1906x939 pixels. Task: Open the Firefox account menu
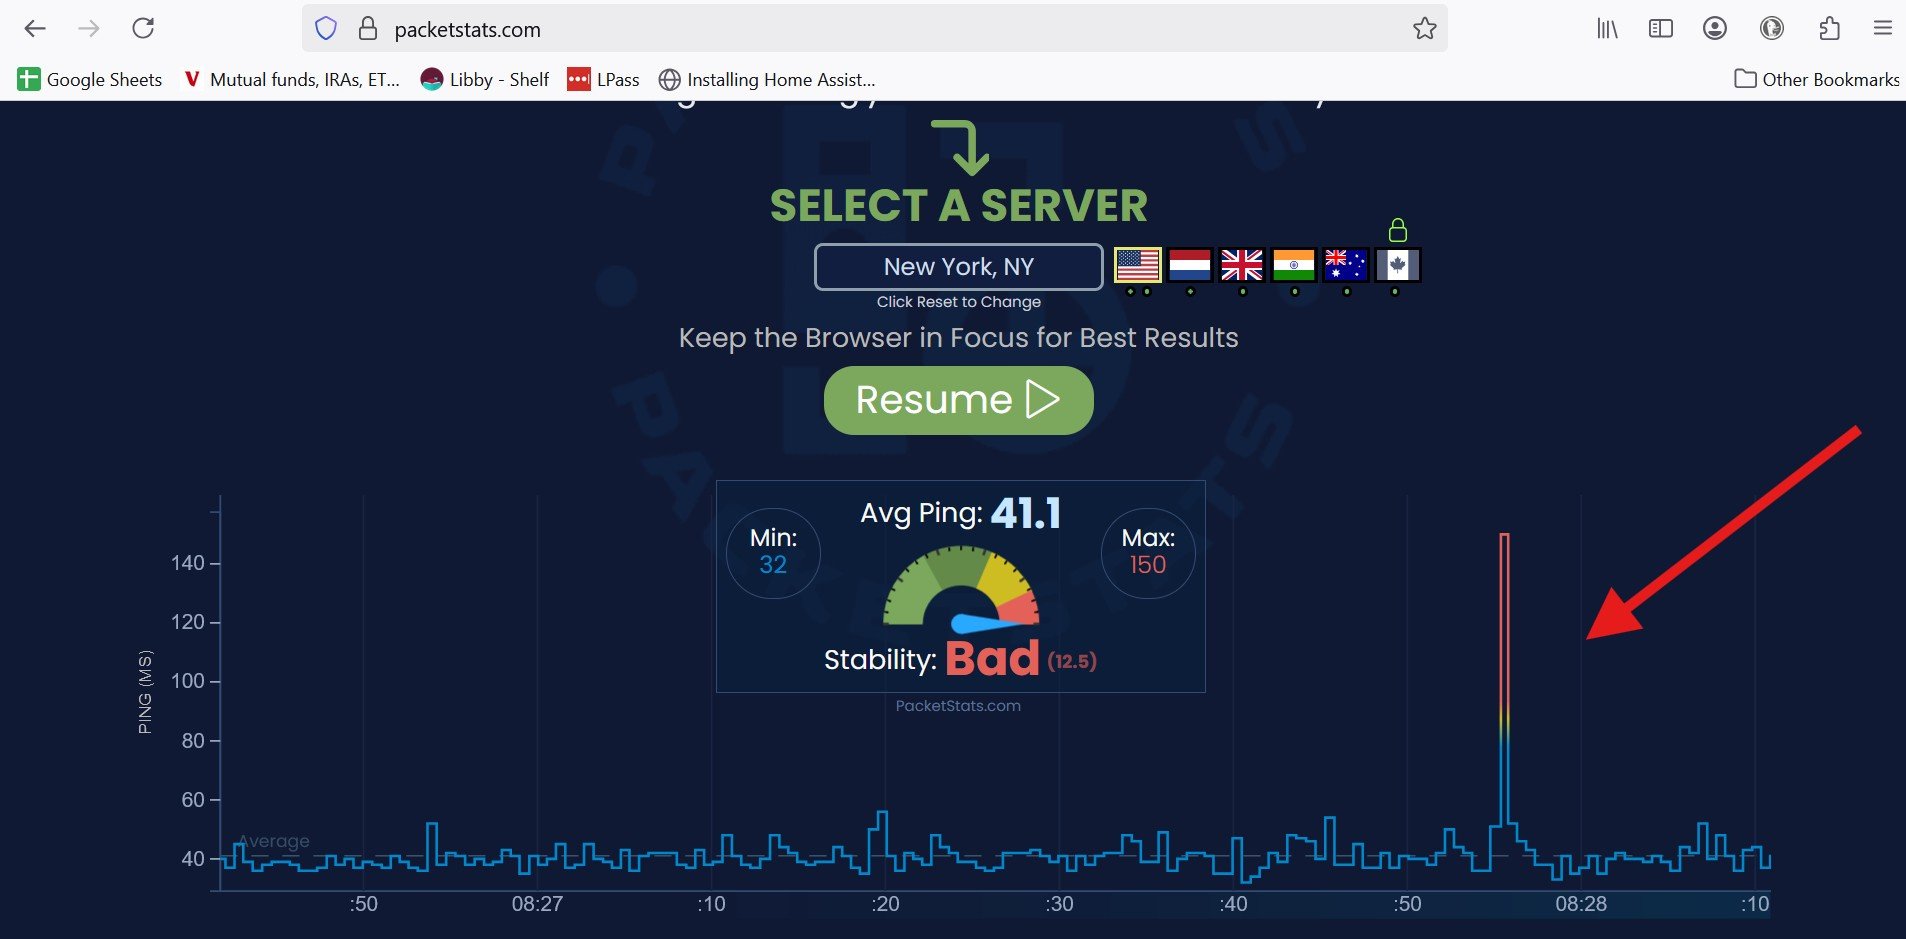pos(1715,29)
